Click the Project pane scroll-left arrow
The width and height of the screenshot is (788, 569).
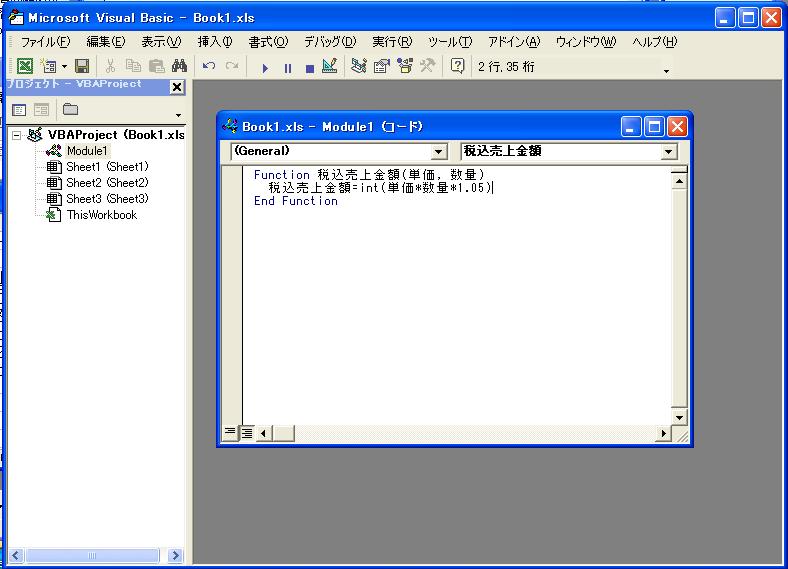16,555
